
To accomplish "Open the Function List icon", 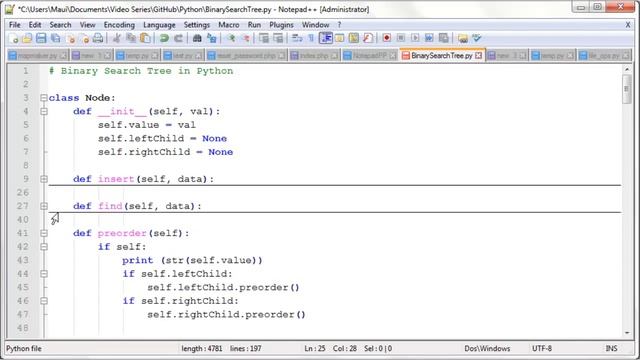I will [367, 38].
